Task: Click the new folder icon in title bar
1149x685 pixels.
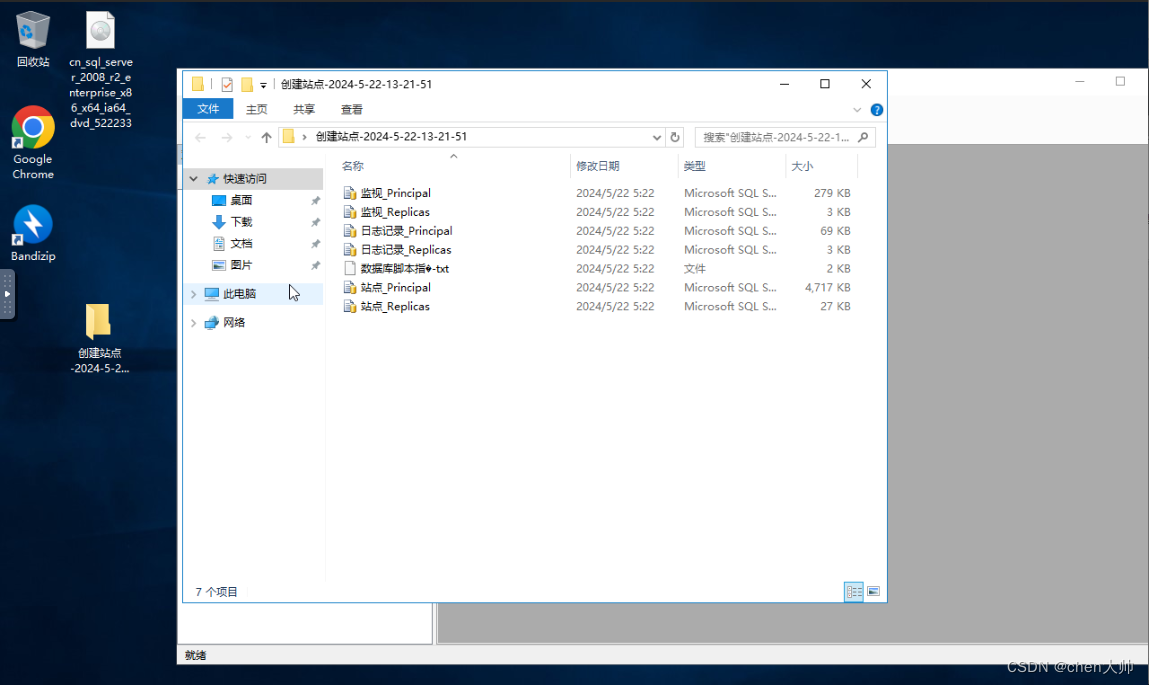Action: click(x=247, y=84)
